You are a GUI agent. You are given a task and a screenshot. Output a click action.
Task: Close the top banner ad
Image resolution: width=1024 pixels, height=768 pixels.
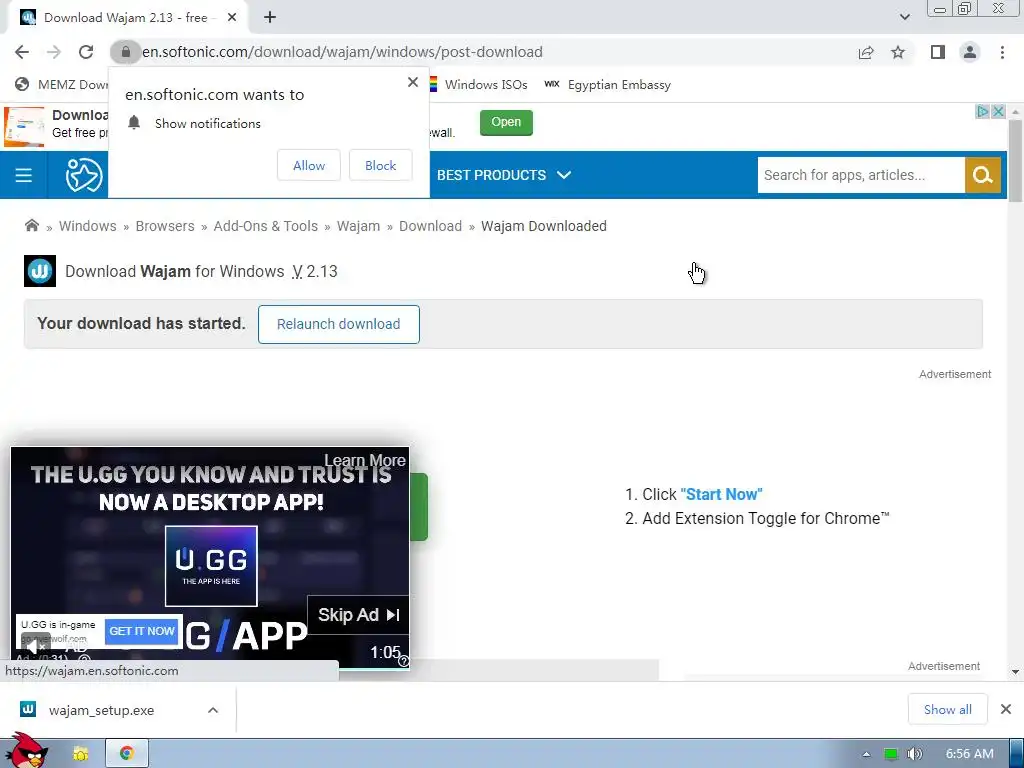998,112
